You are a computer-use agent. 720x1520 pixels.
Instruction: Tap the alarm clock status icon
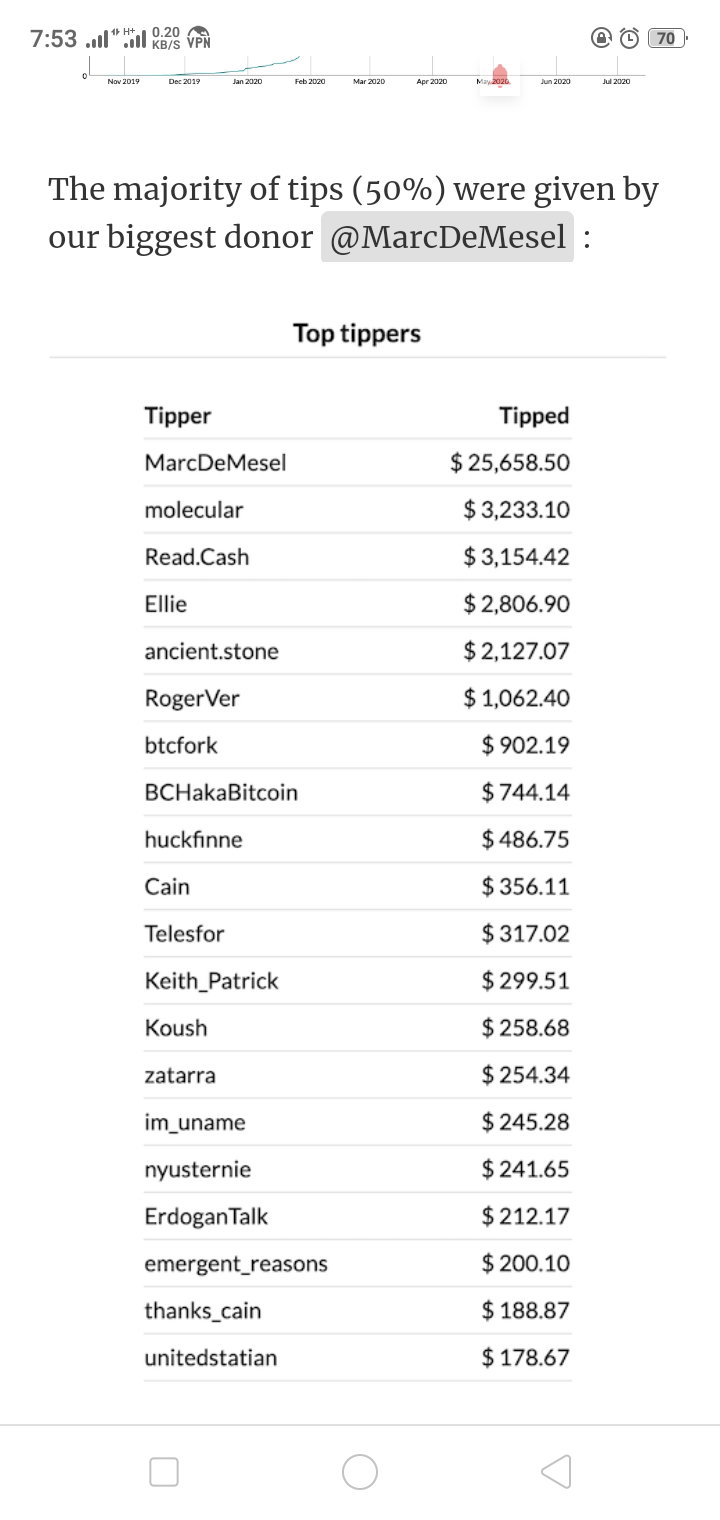tap(629, 39)
